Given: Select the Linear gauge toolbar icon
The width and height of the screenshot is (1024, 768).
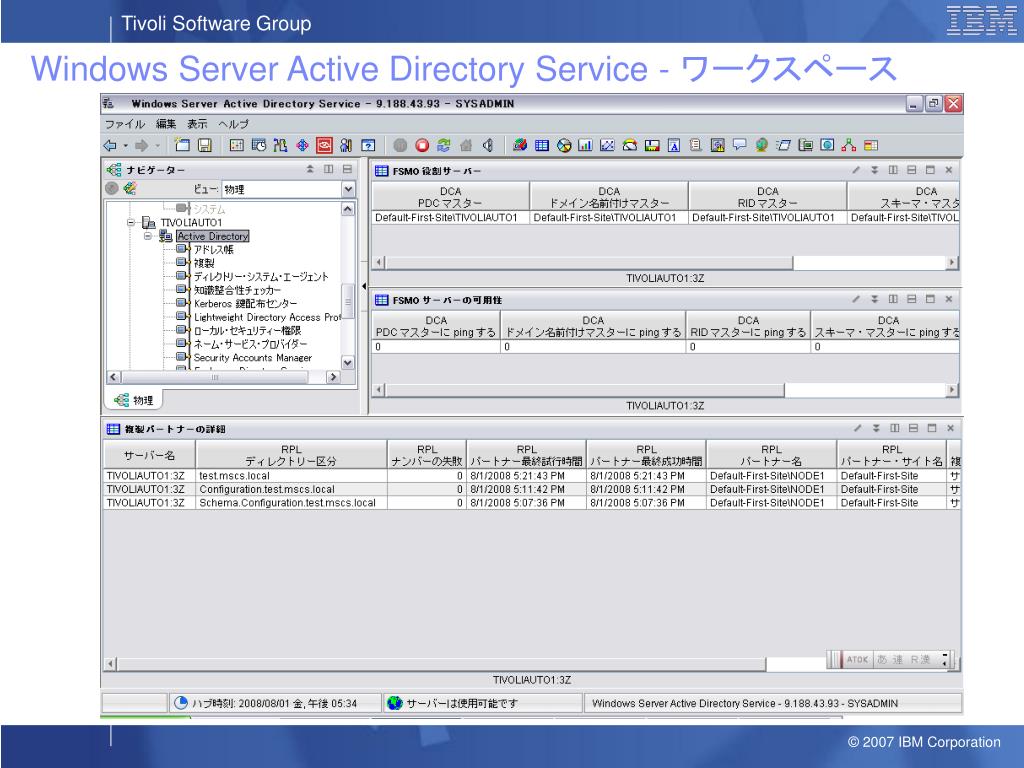Looking at the screenshot, I should coord(652,145).
